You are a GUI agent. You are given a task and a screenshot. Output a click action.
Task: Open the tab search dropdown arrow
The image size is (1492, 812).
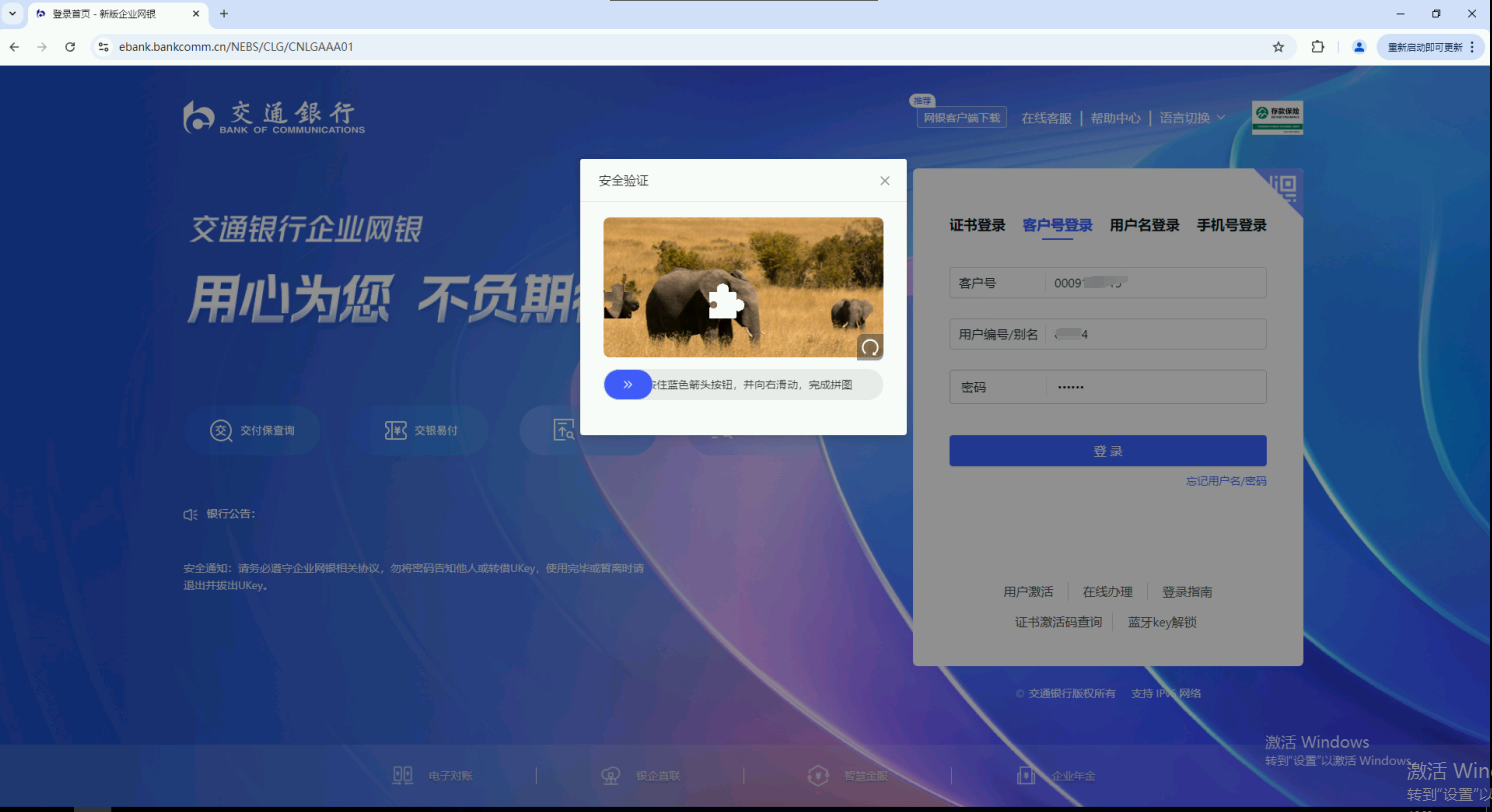pos(12,14)
